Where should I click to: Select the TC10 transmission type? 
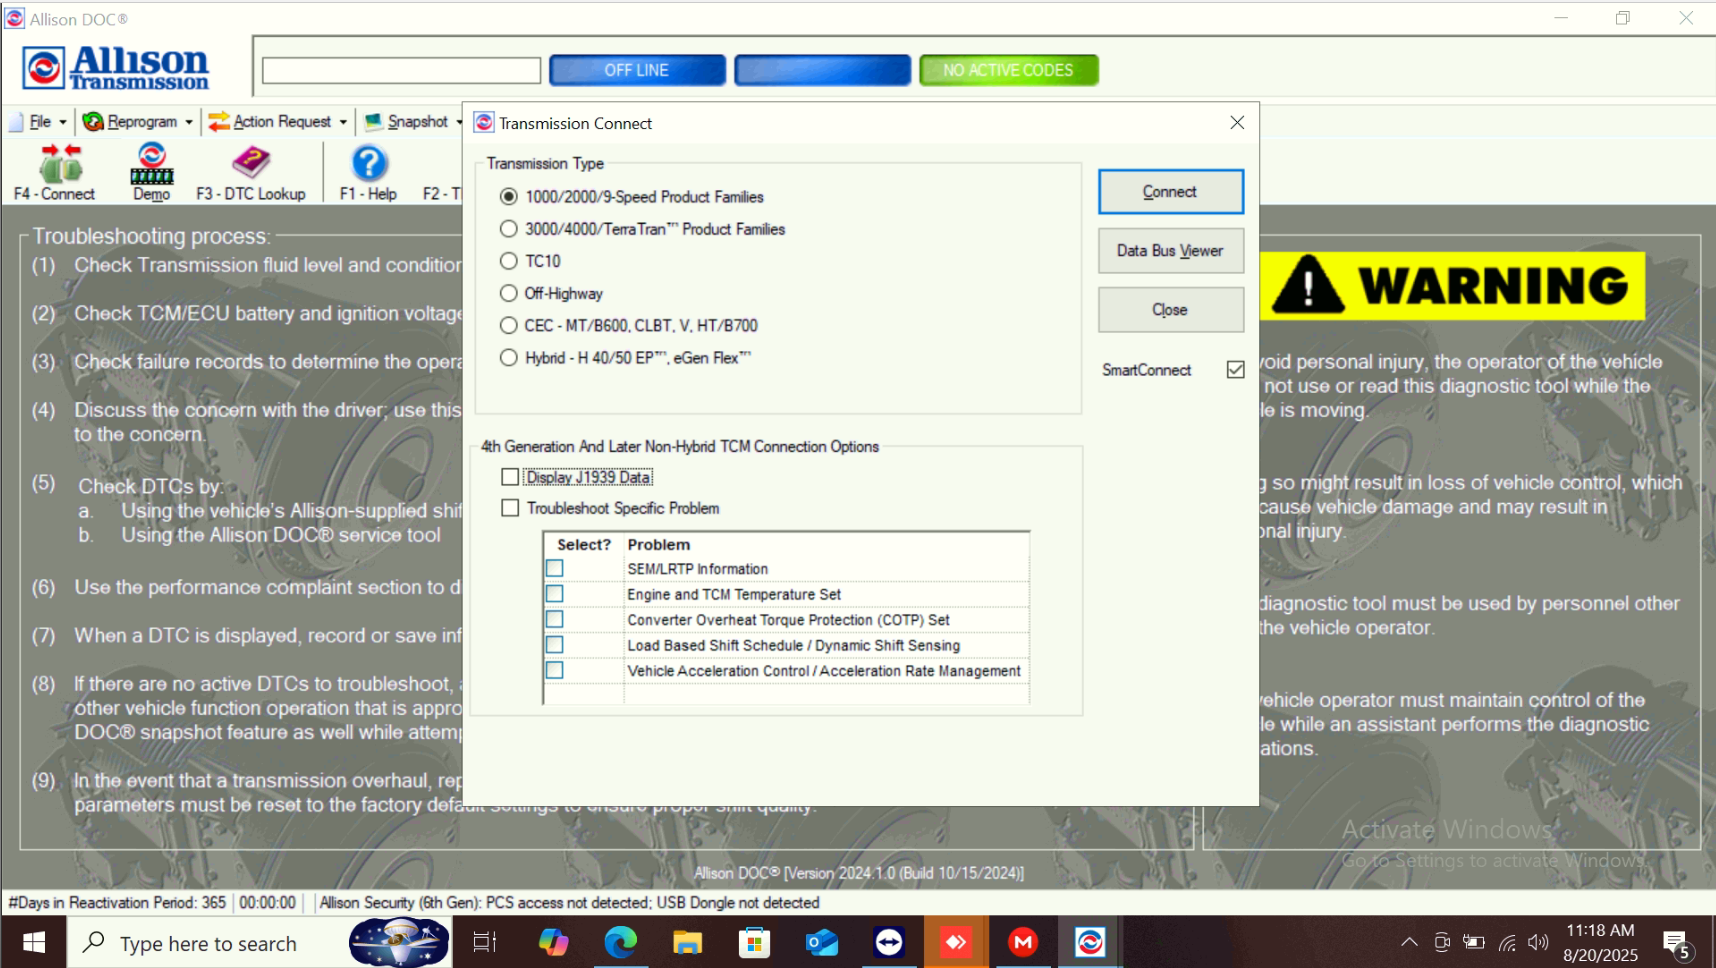tap(509, 261)
